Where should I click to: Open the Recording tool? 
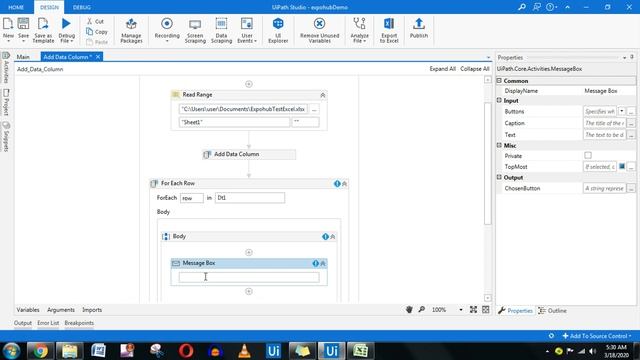167,29
